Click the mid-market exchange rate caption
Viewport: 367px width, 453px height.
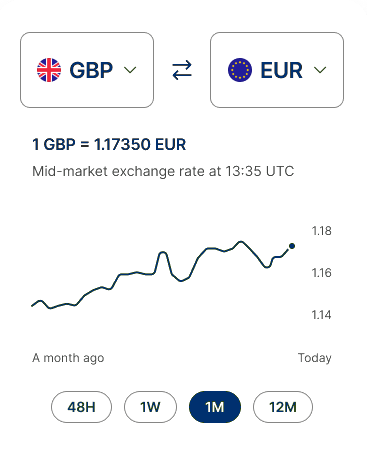click(x=163, y=171)
